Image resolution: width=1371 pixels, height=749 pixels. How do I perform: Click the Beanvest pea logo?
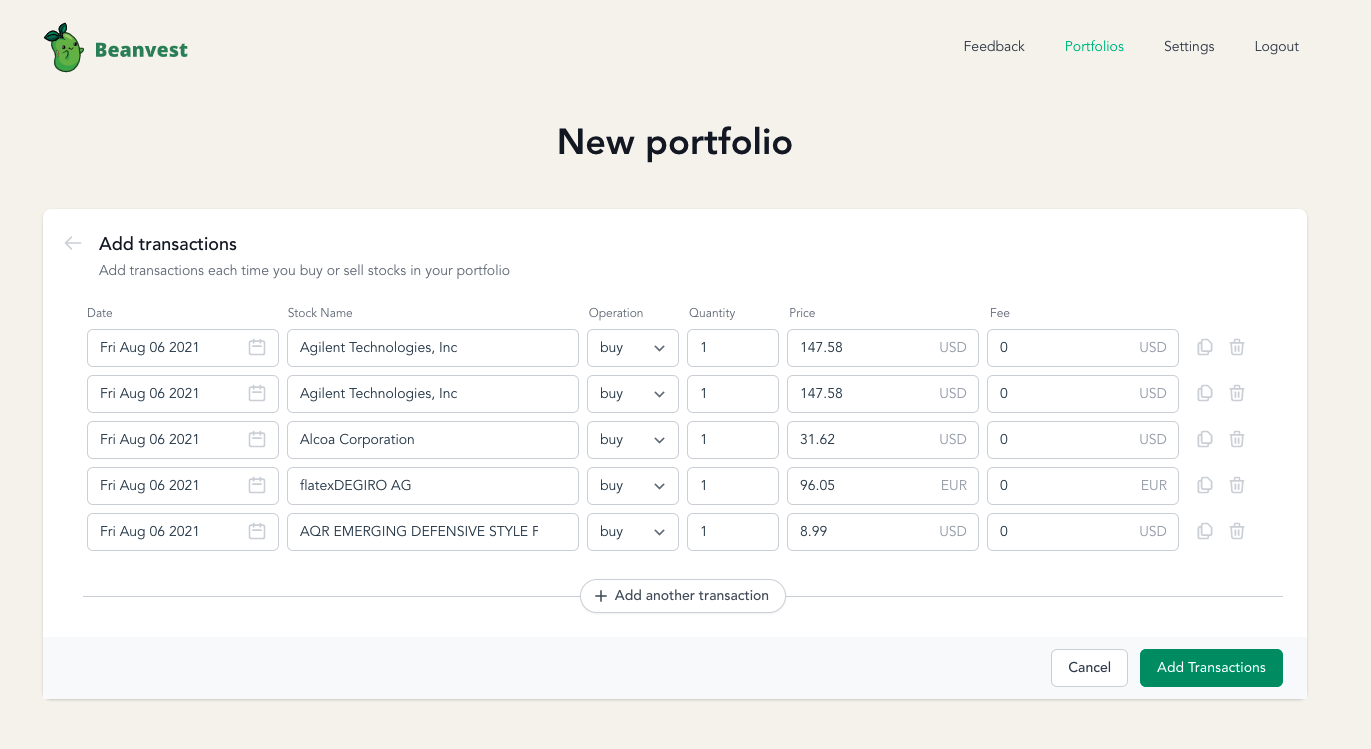[64, 46]
